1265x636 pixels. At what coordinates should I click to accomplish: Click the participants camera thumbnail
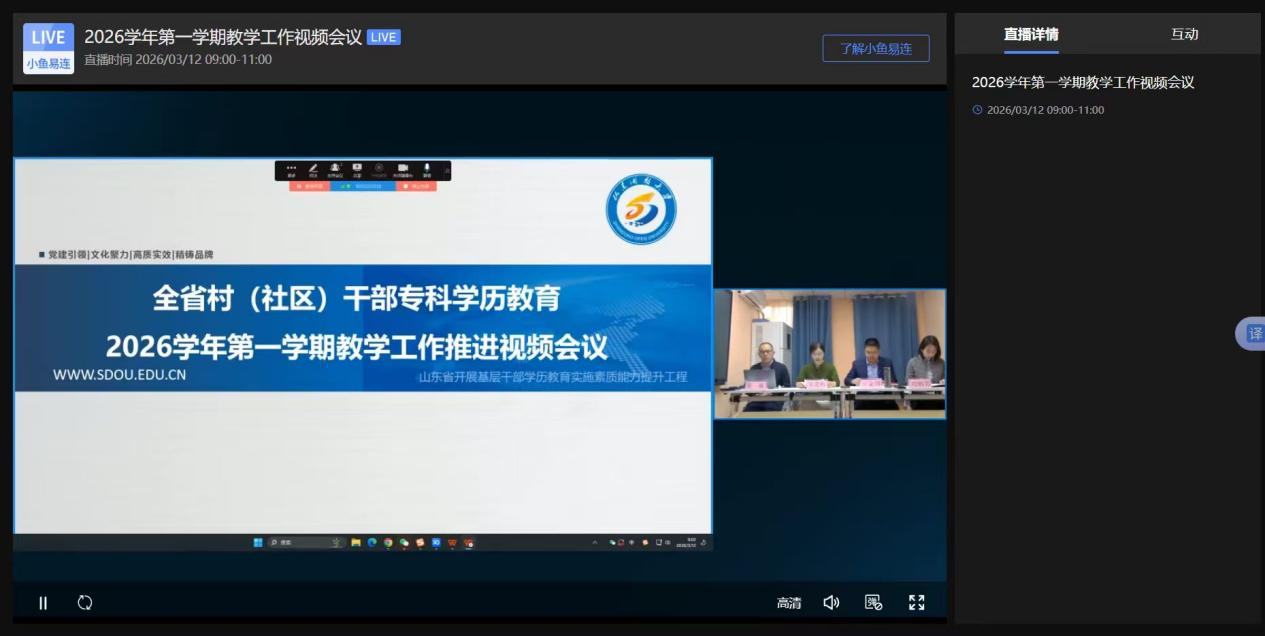(829, 353)
